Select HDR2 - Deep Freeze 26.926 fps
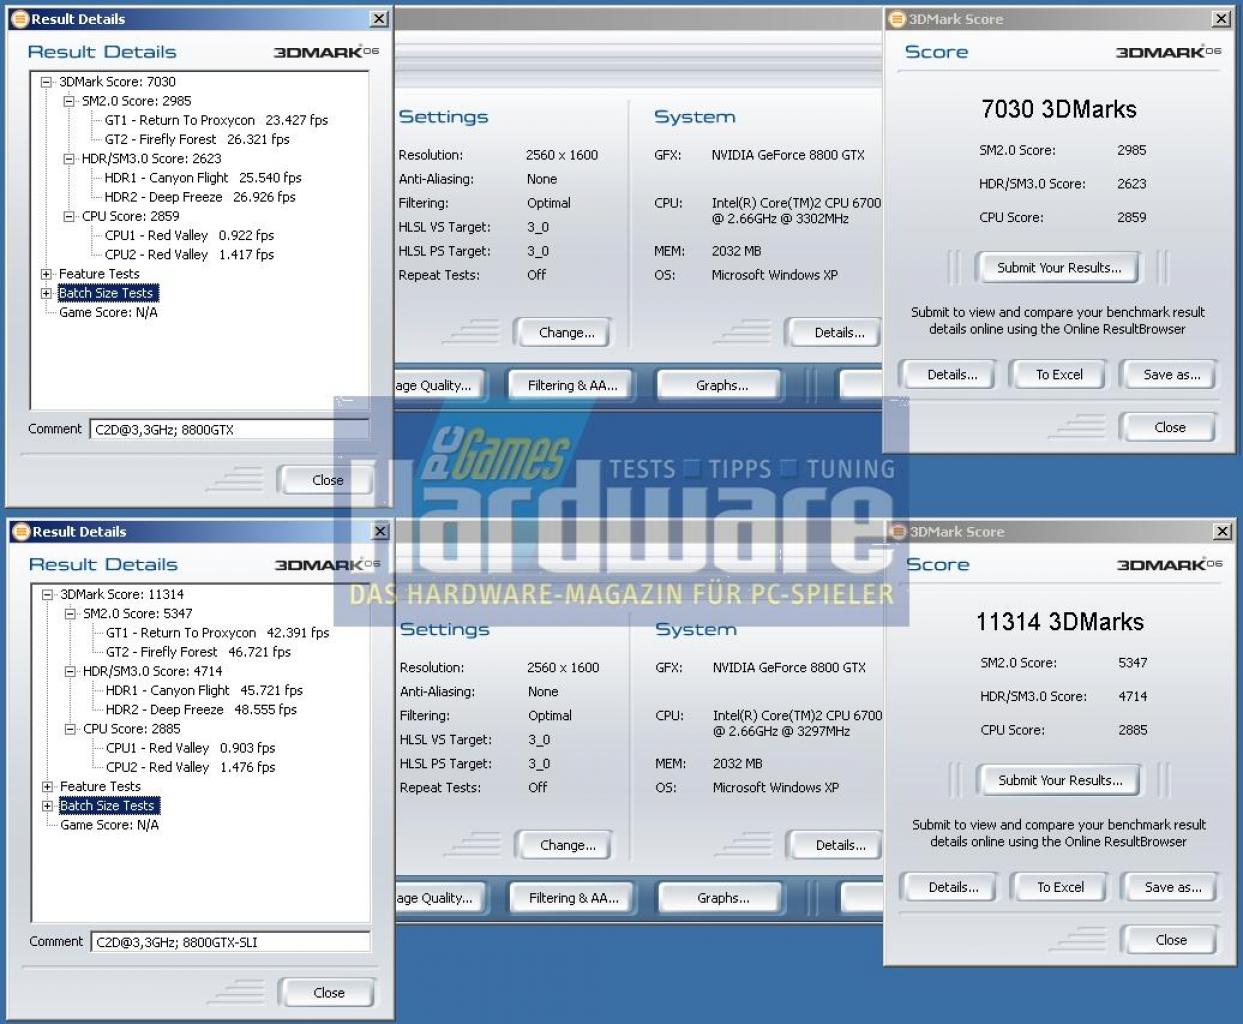Image resolution: width=1243 pixels, height=1024 pixels. tap(200, 197)
